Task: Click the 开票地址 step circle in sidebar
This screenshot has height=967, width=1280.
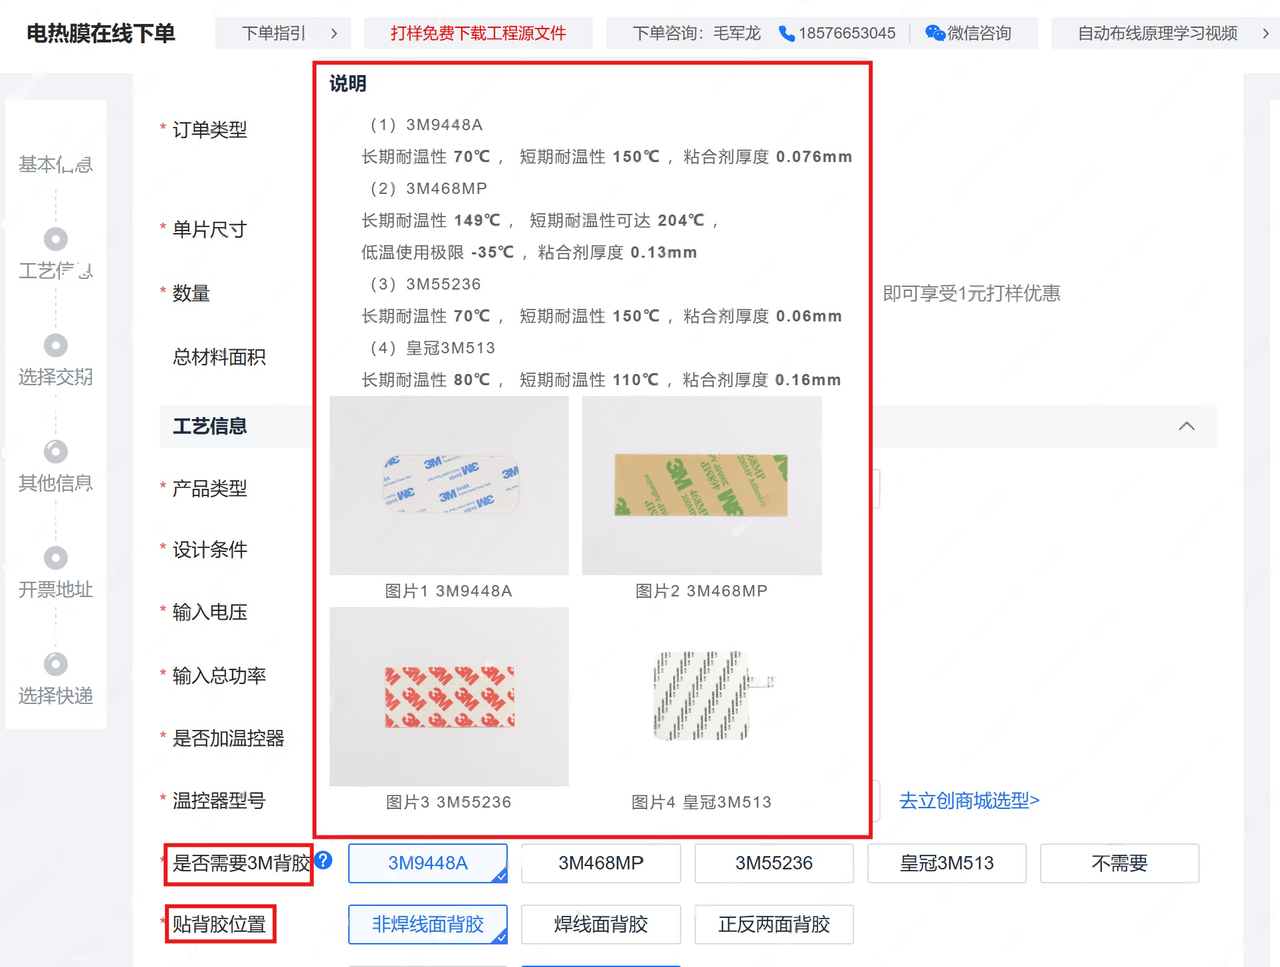Action: 56,558
